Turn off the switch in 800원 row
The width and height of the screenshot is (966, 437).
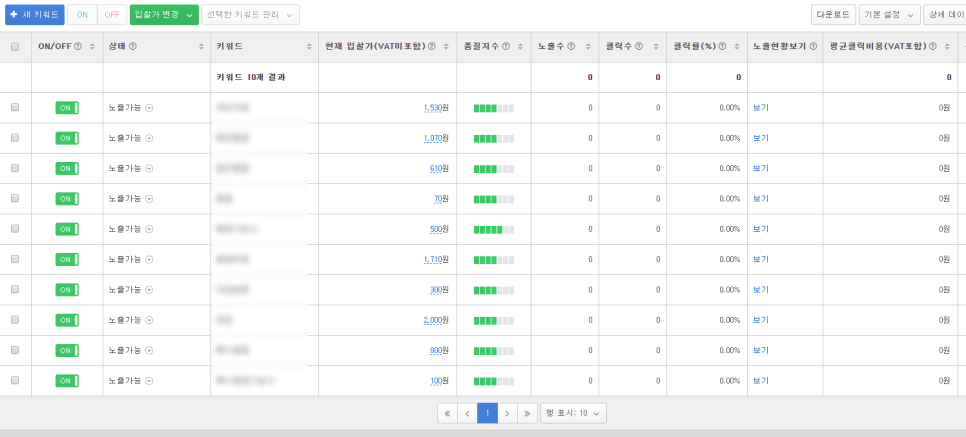pyautogui.click(x=67, y=350)
